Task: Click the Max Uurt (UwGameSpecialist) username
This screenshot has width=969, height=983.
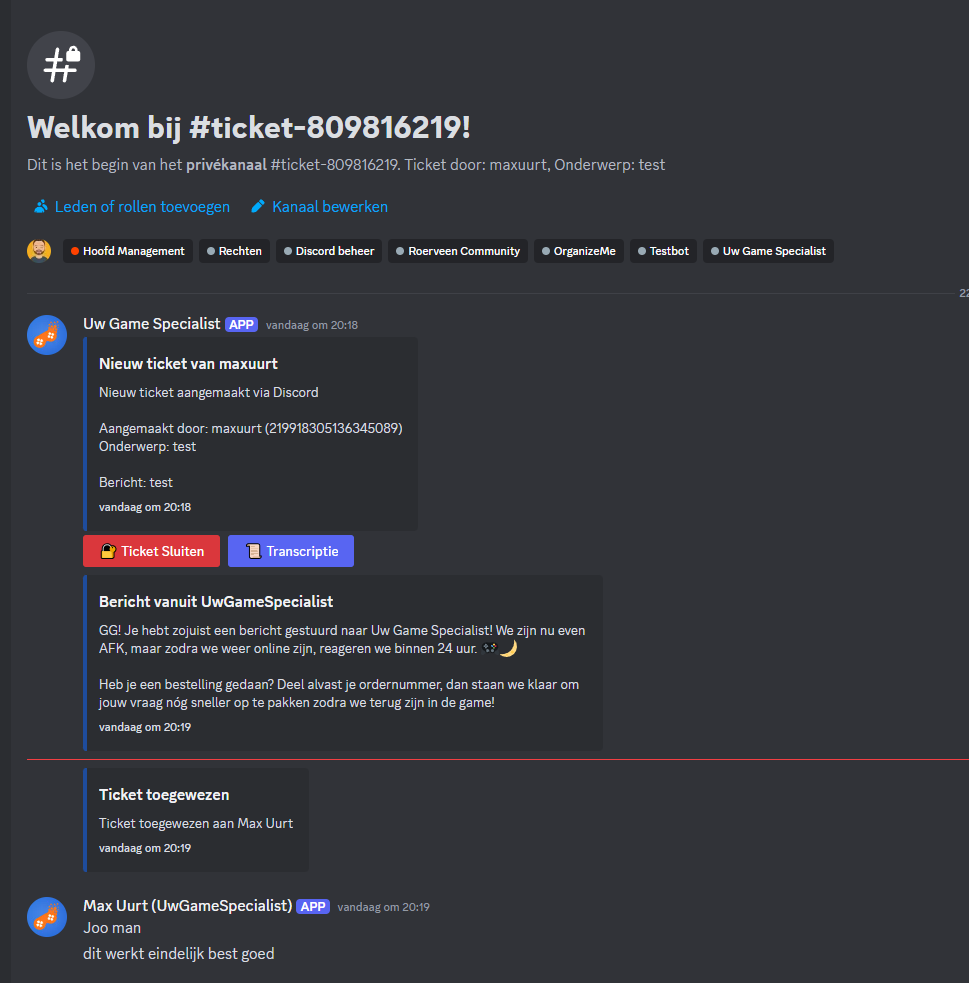Action: coord(188,906)
